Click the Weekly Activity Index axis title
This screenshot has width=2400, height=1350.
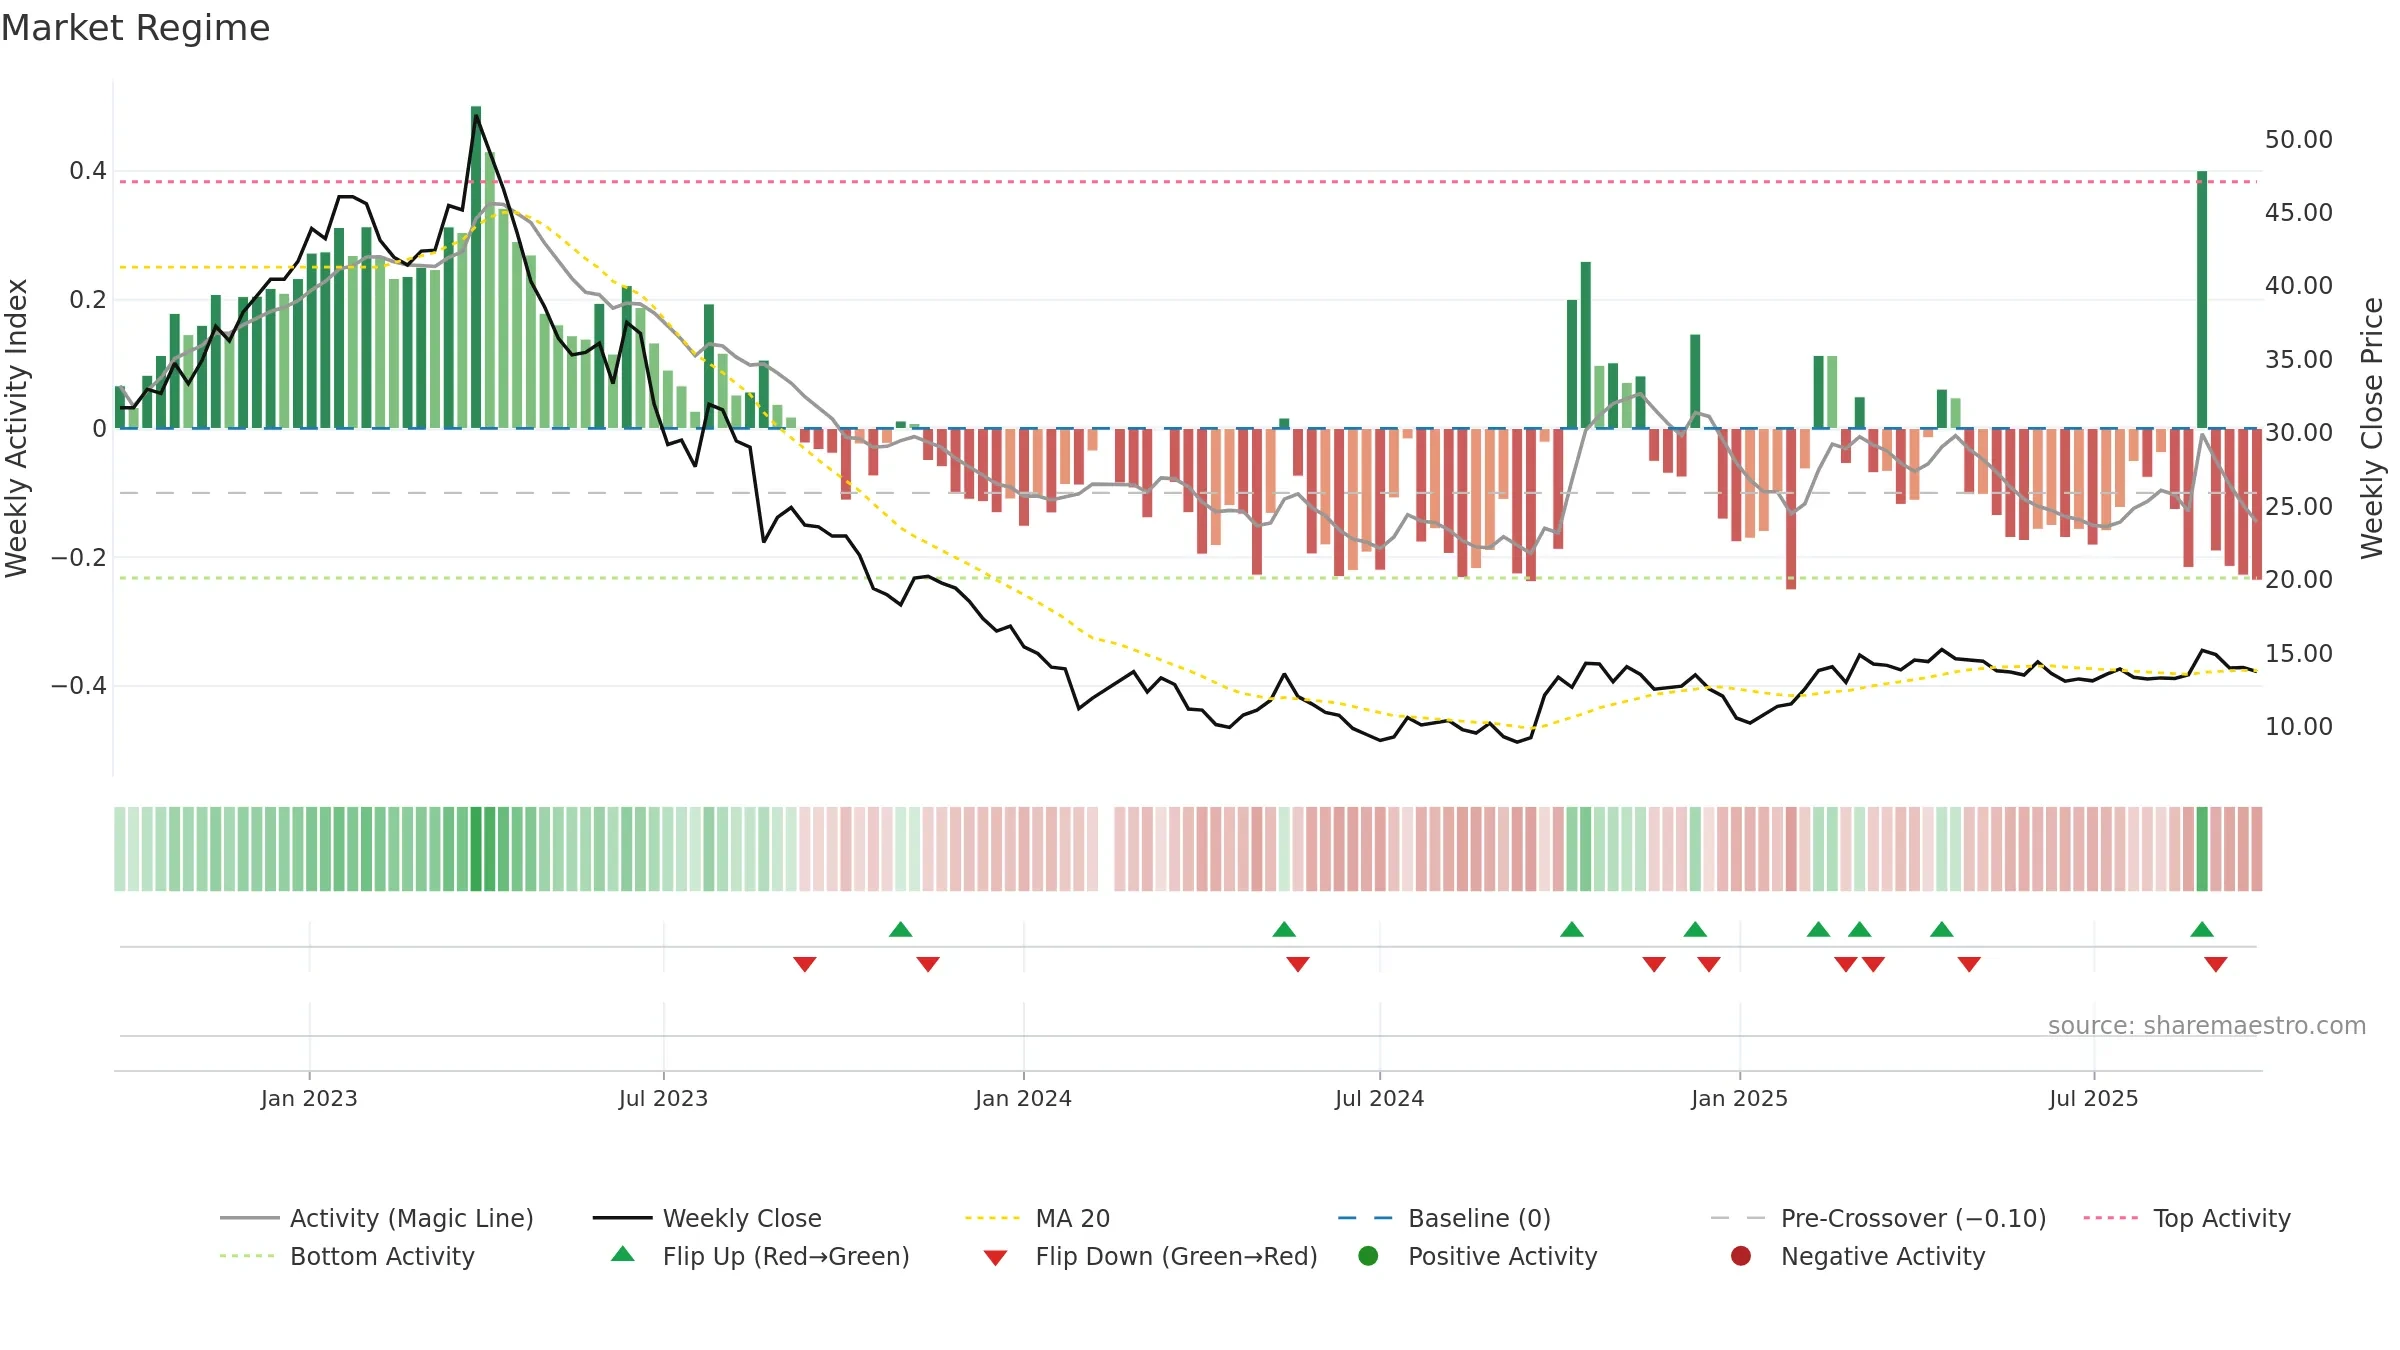(17, 428)
